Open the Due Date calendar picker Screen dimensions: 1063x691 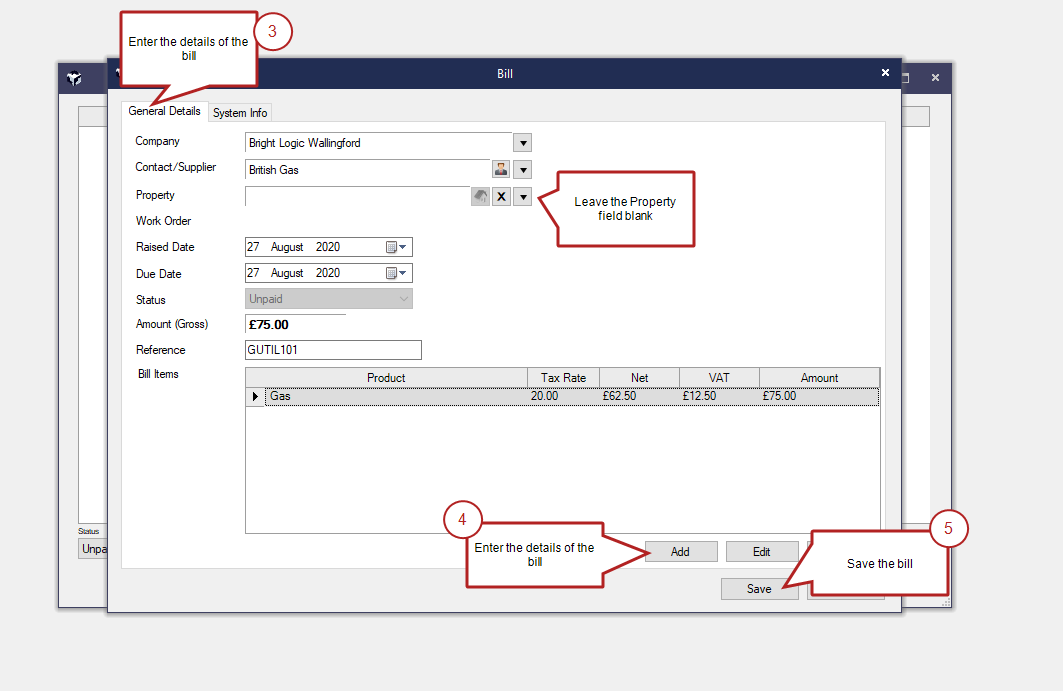pyautogui.click(x=397, y=273)
